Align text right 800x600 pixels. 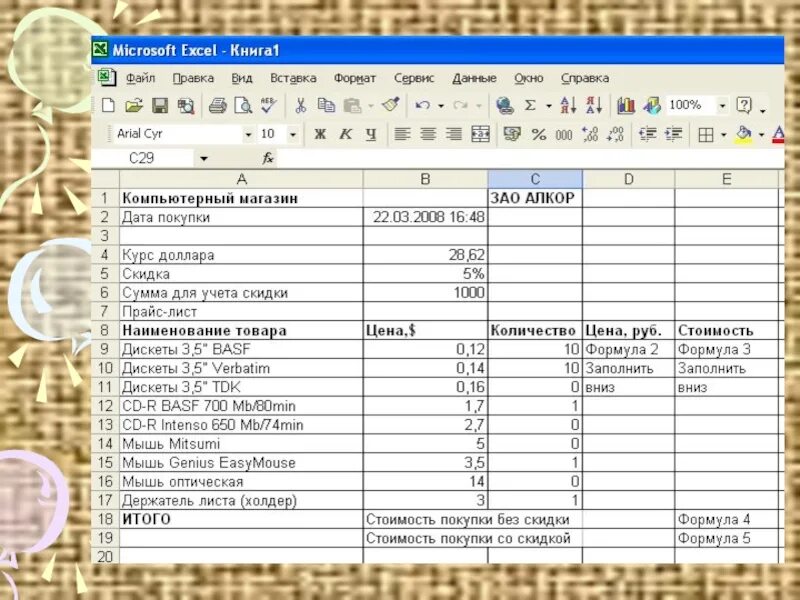454,134
